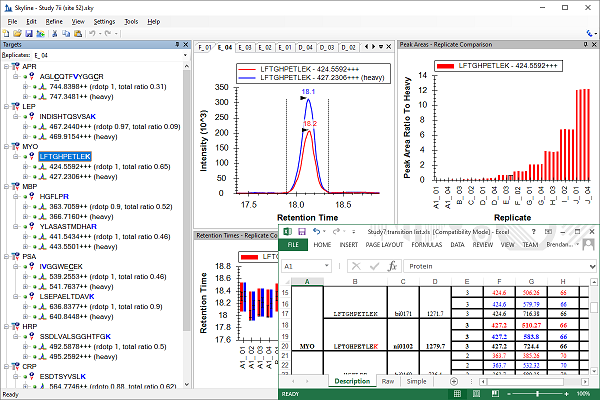Close the Targets panel

coord(186,45)
